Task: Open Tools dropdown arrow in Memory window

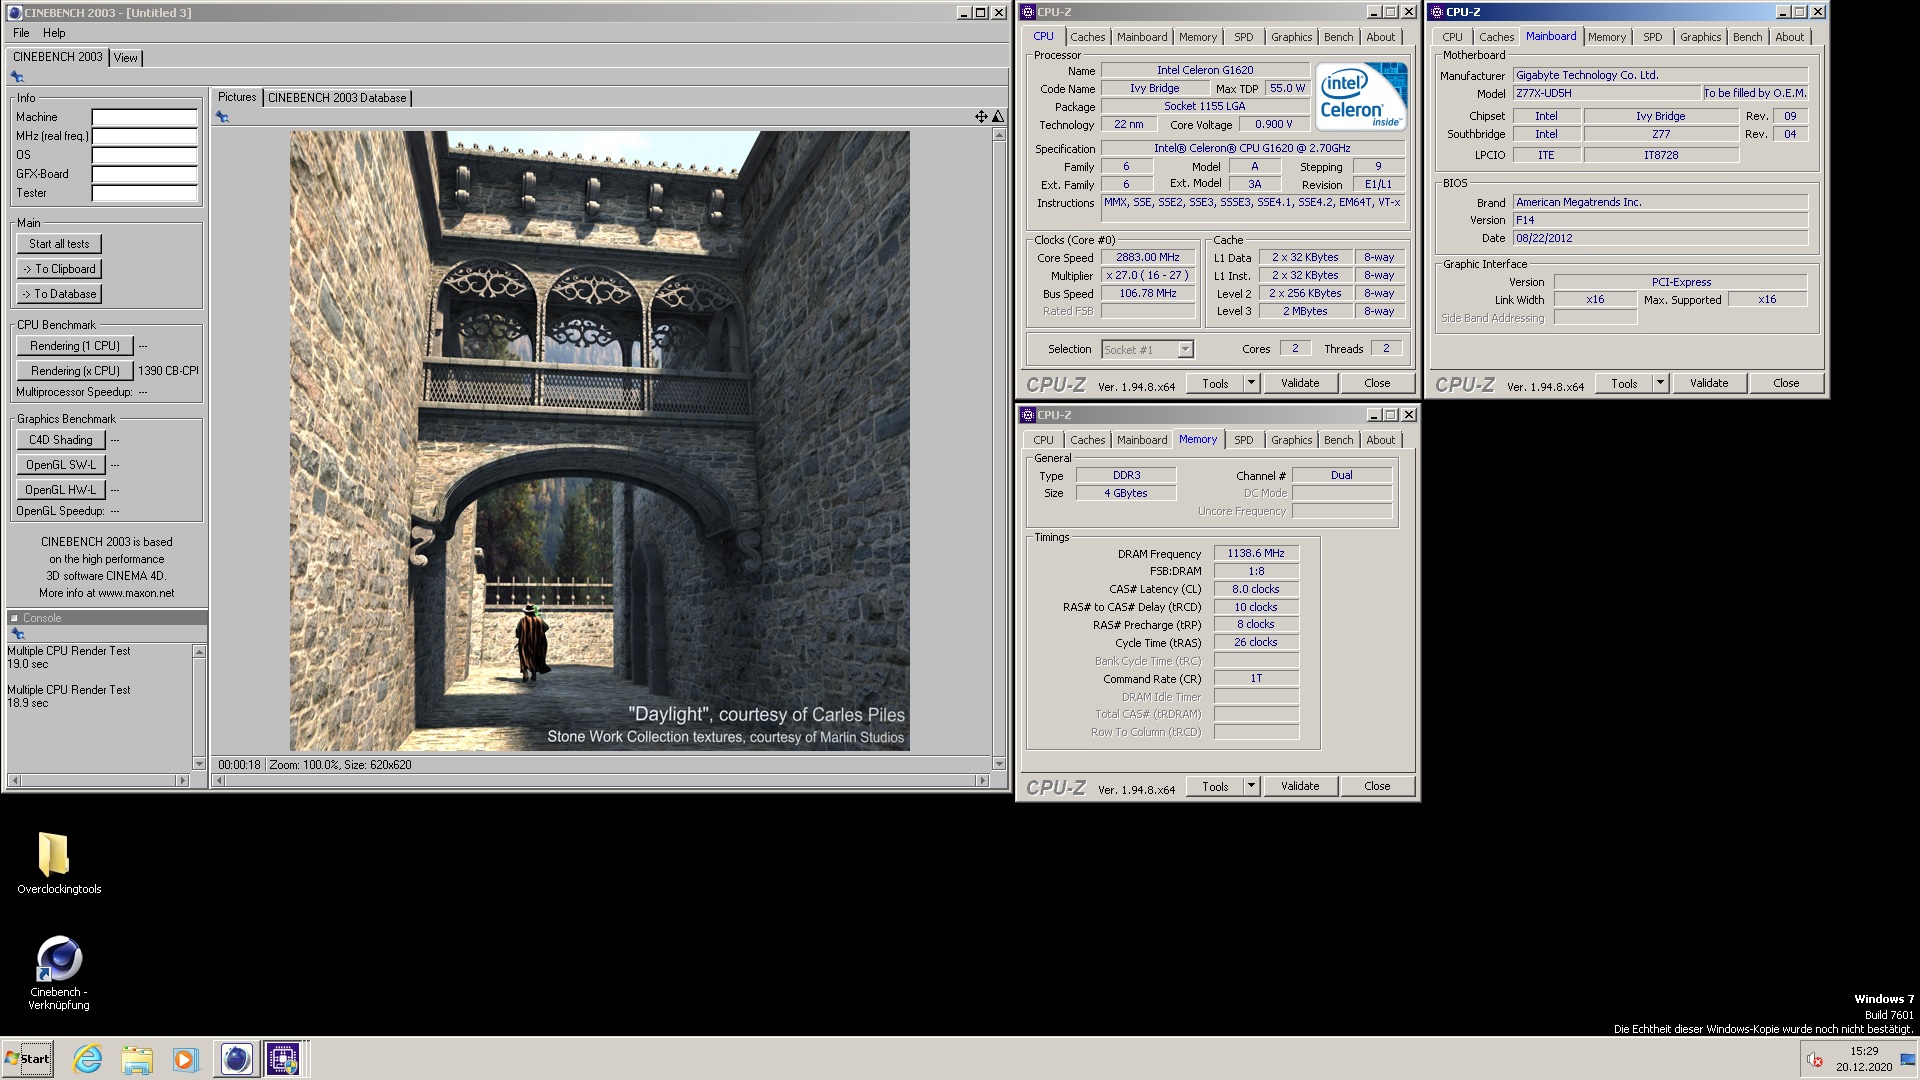Action: coord(1251,786)
